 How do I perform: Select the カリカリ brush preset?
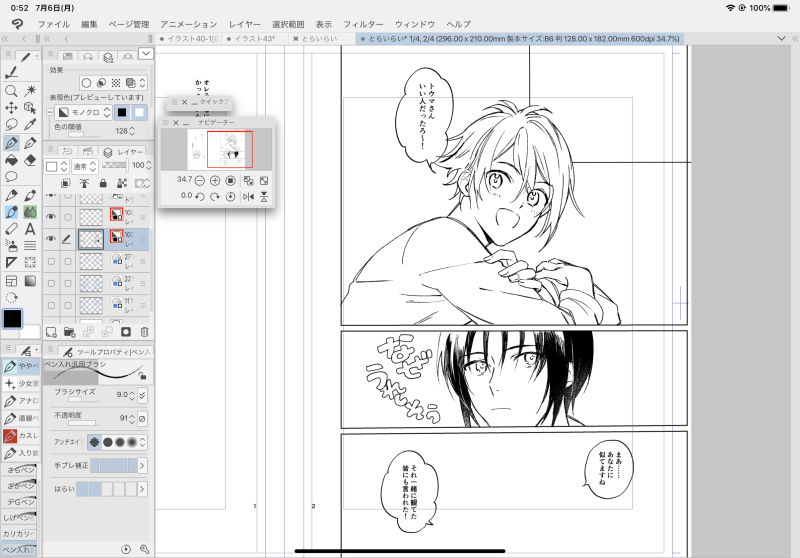coord(19,534)
